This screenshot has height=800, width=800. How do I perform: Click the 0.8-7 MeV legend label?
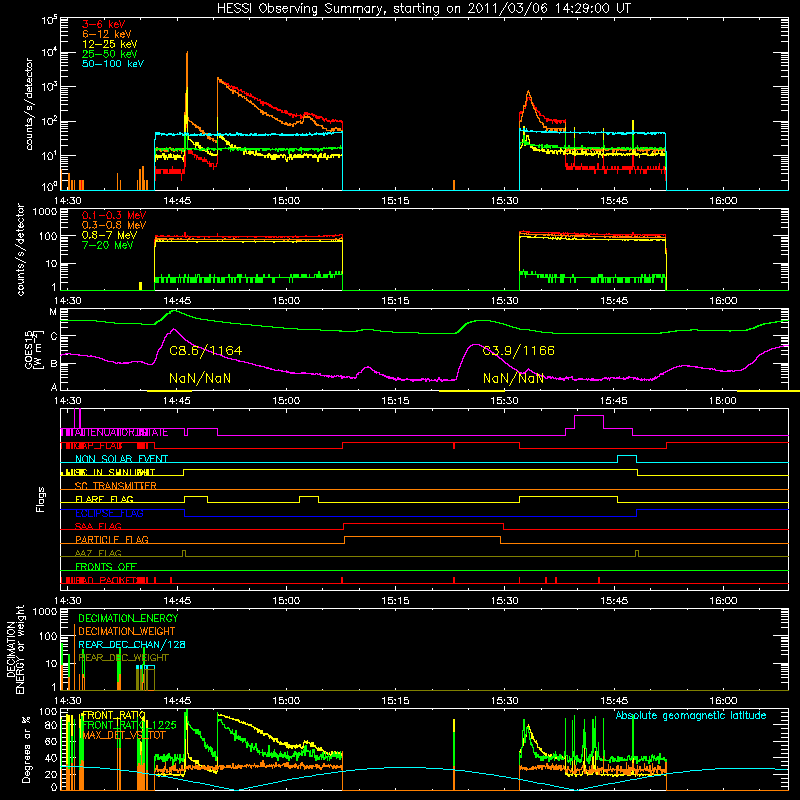(110, 235)
